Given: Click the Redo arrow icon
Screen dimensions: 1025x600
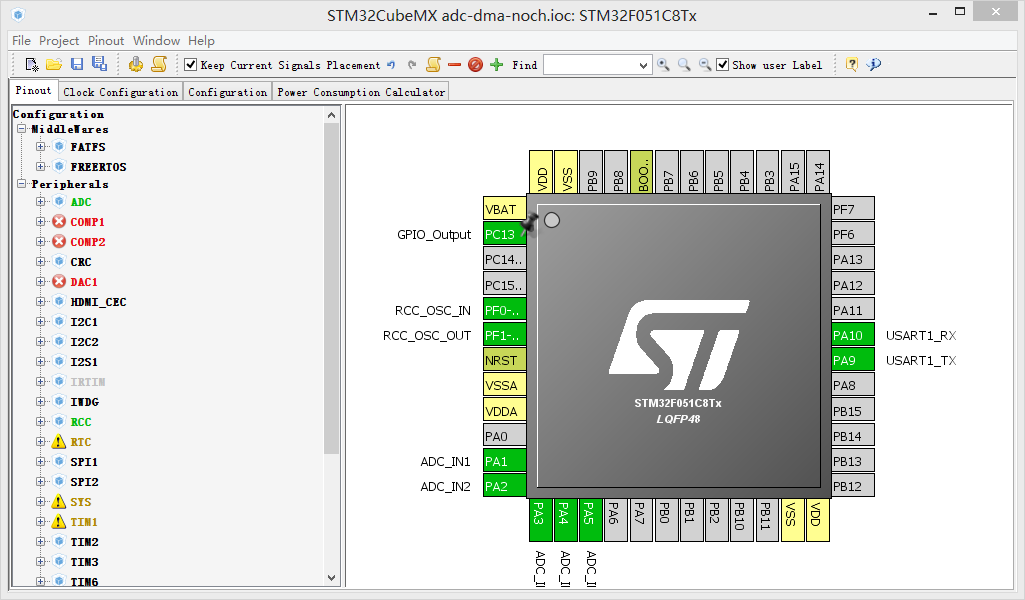Looking at the screenshot, I should point(412,65).
